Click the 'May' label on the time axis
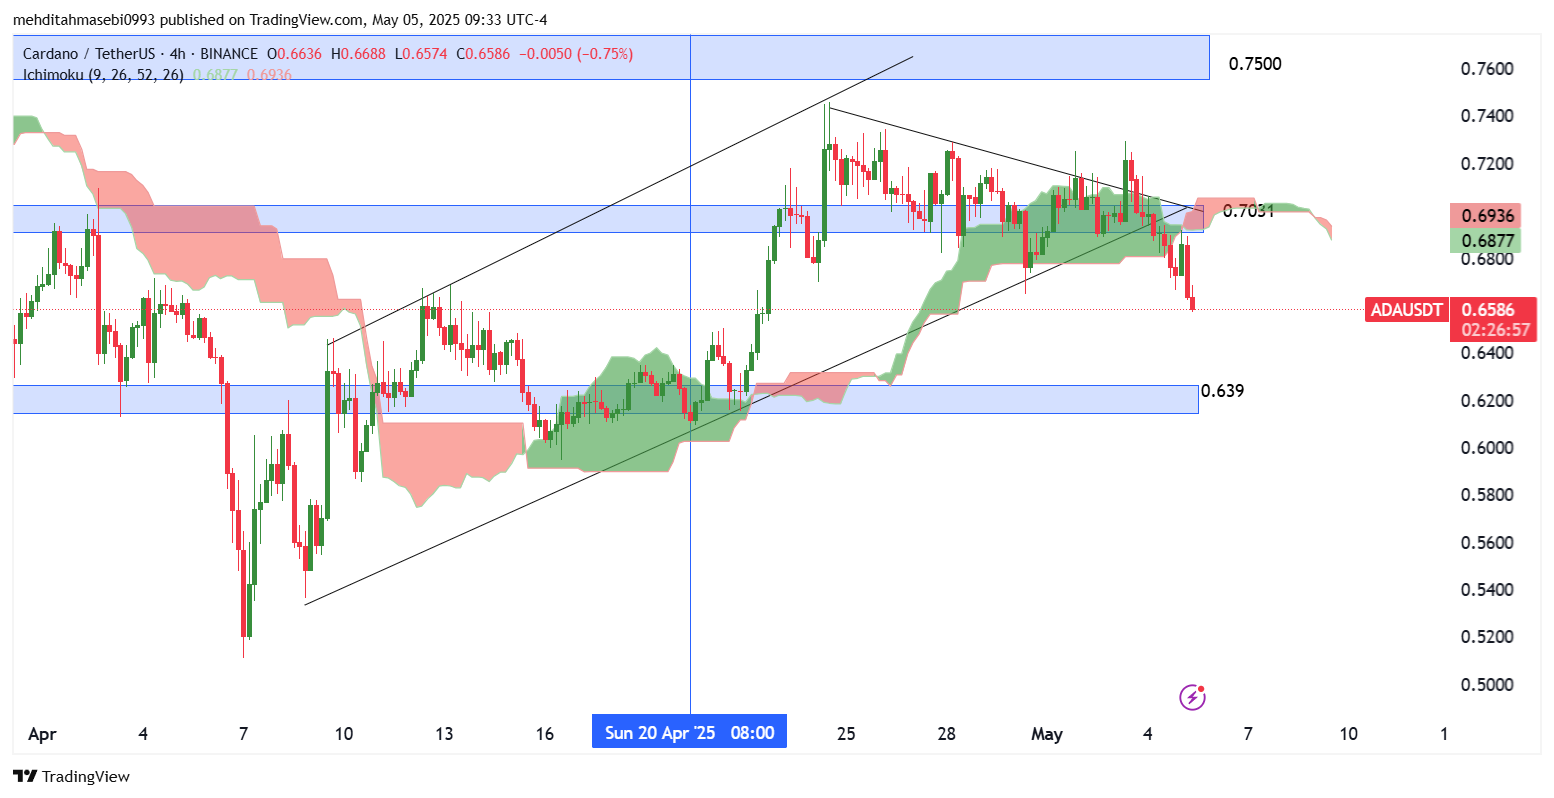 (1046, 734)
